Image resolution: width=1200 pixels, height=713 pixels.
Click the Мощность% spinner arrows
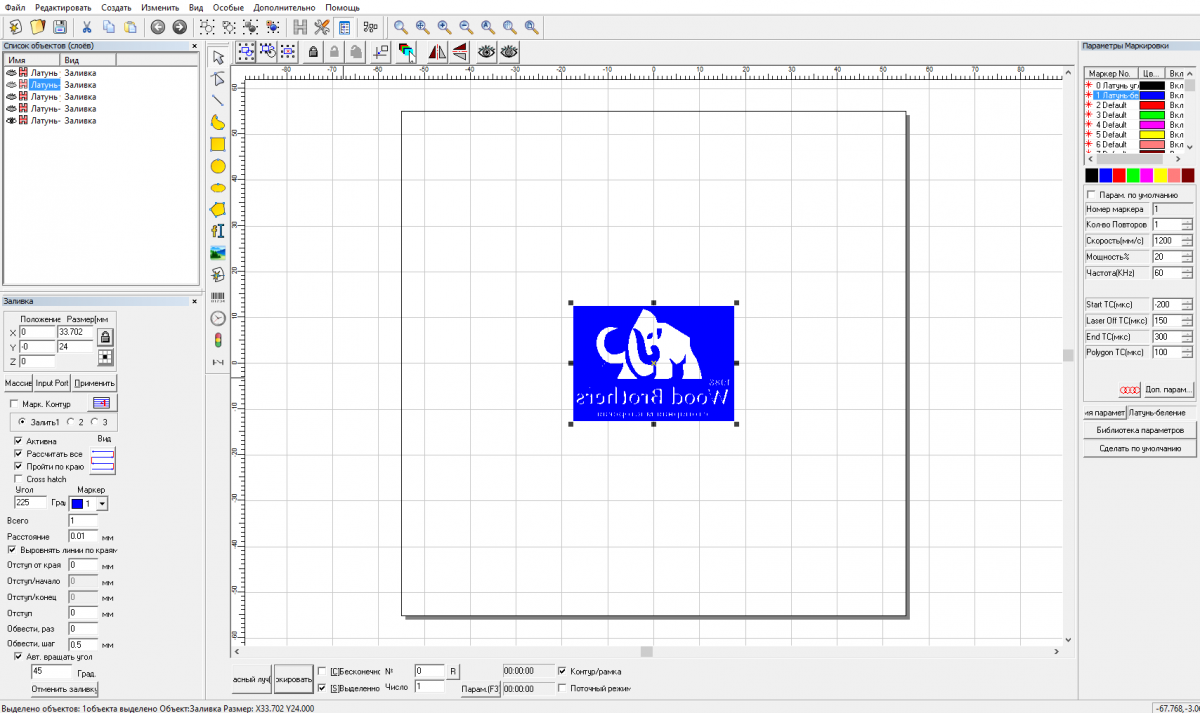coord(1187,257)
